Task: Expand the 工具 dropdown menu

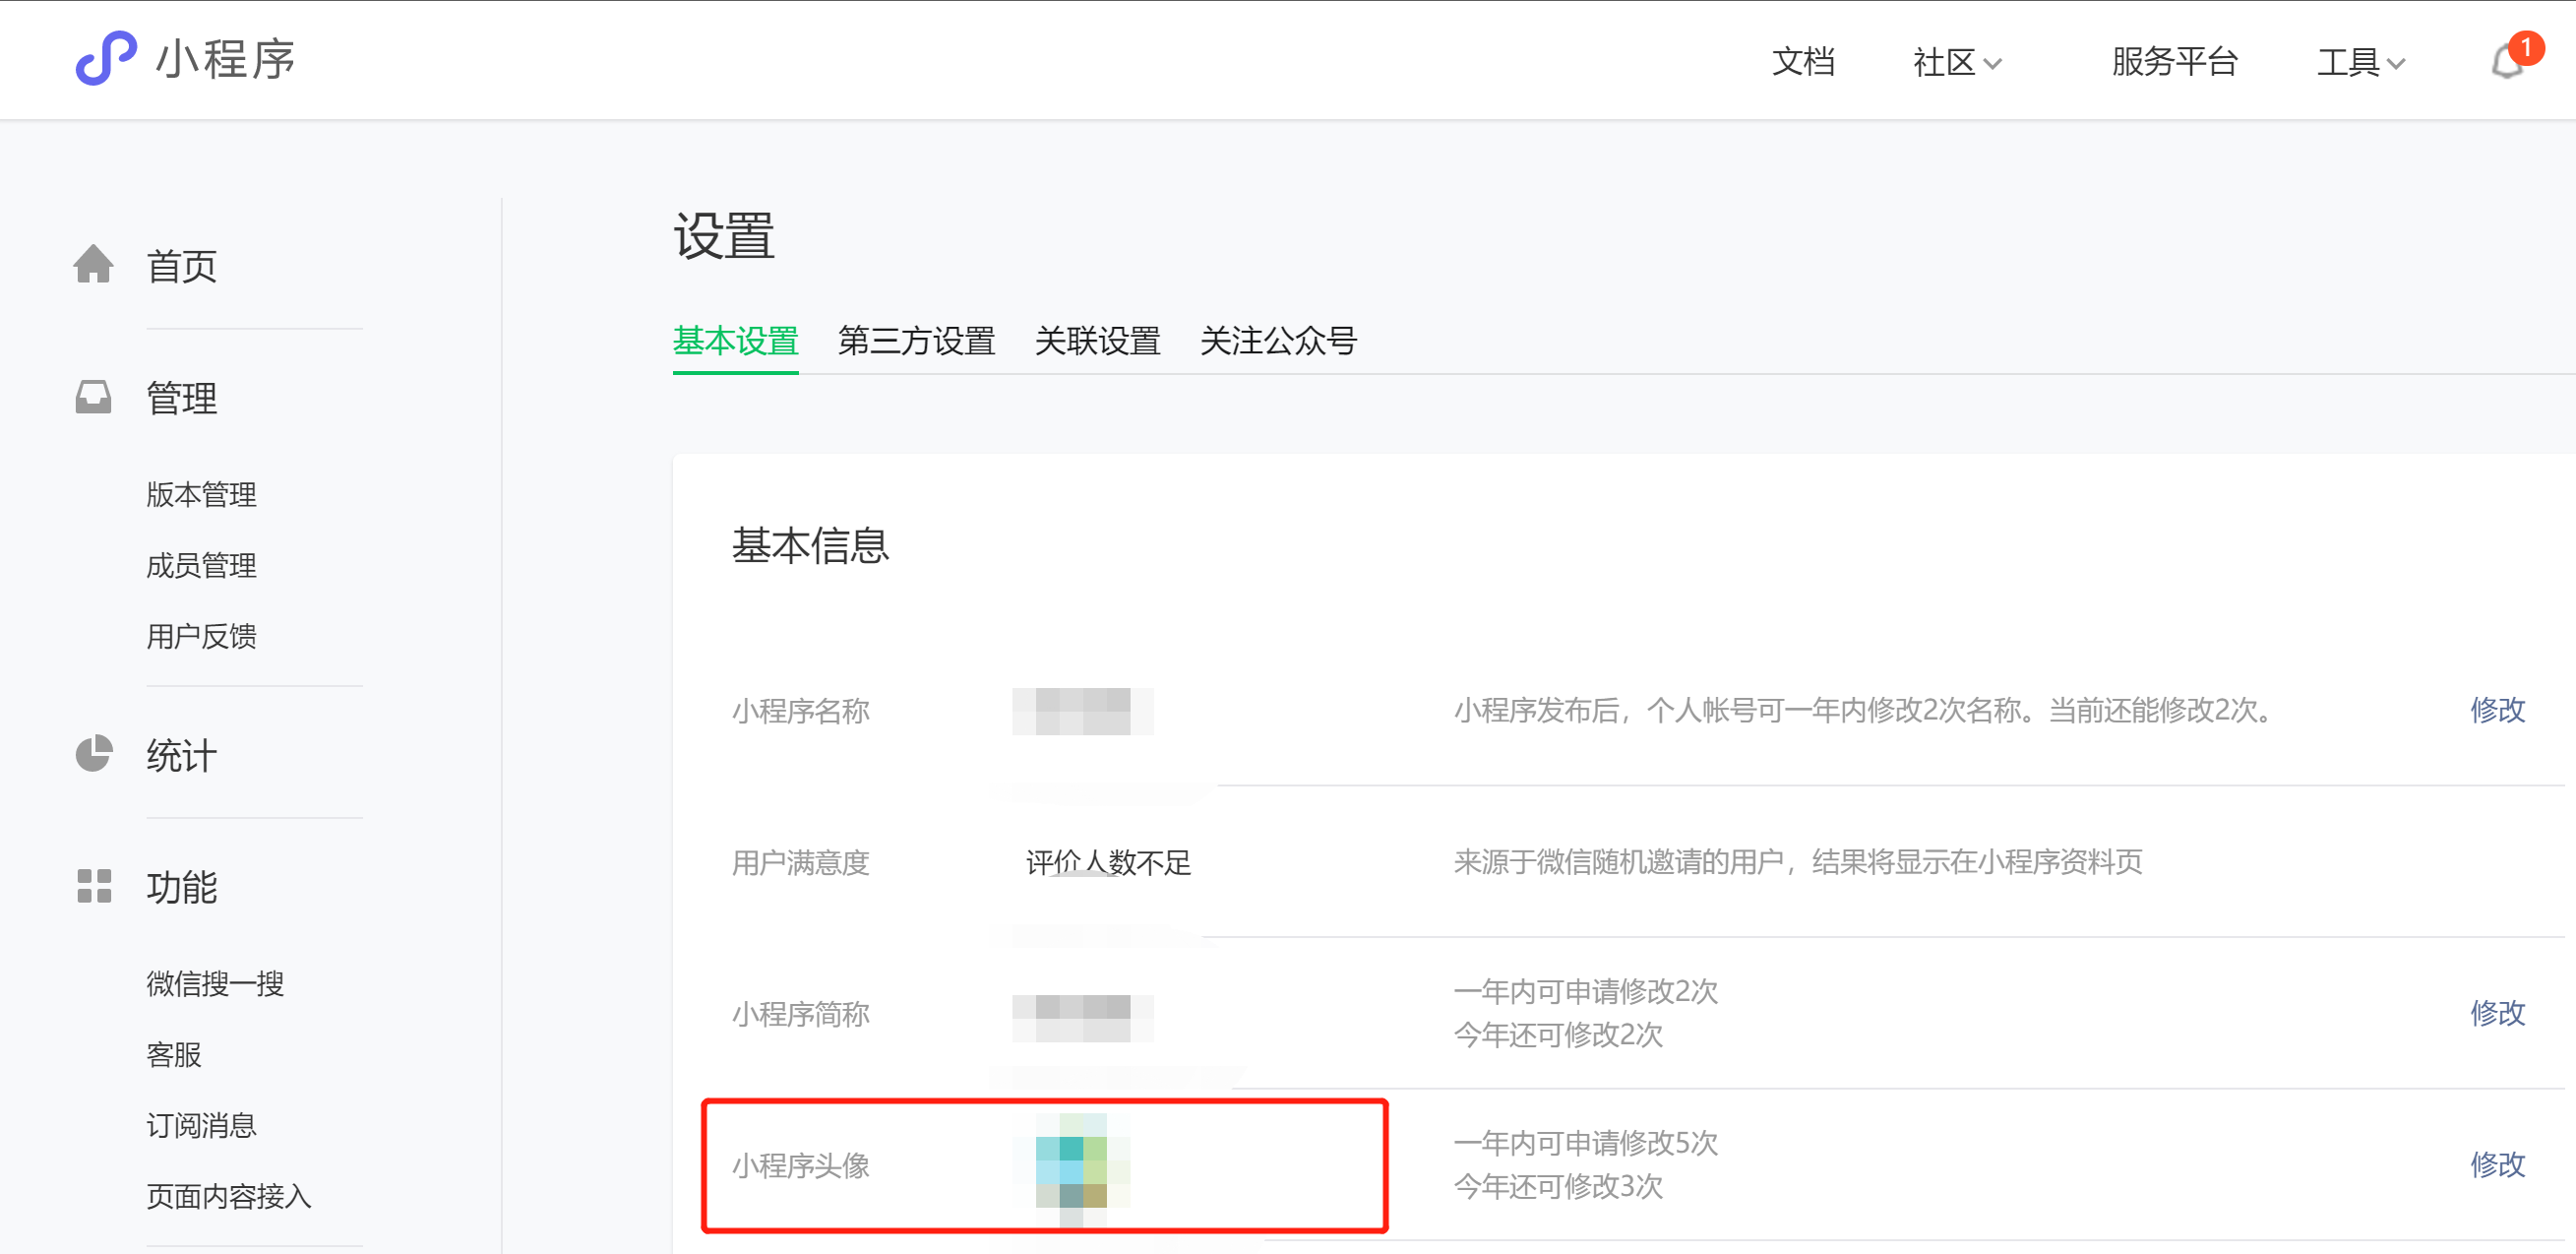Action: 2360,62
